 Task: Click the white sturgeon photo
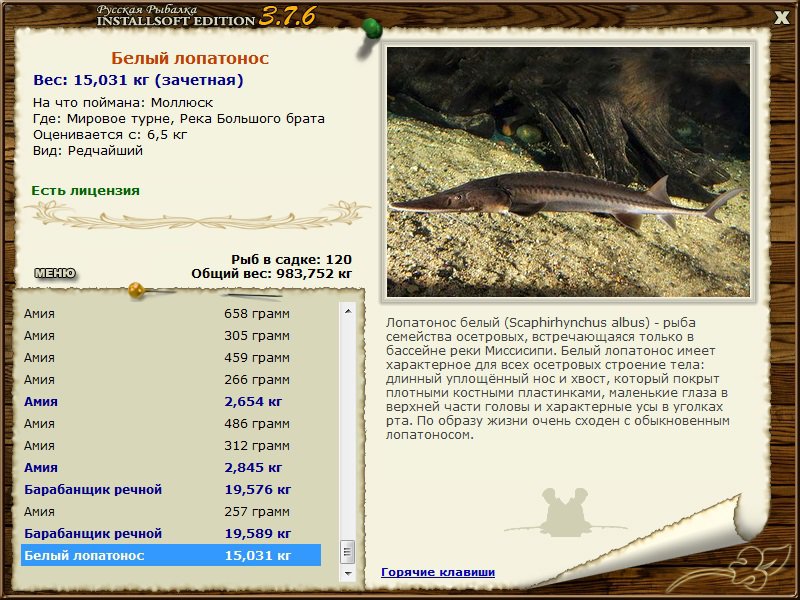568,172
